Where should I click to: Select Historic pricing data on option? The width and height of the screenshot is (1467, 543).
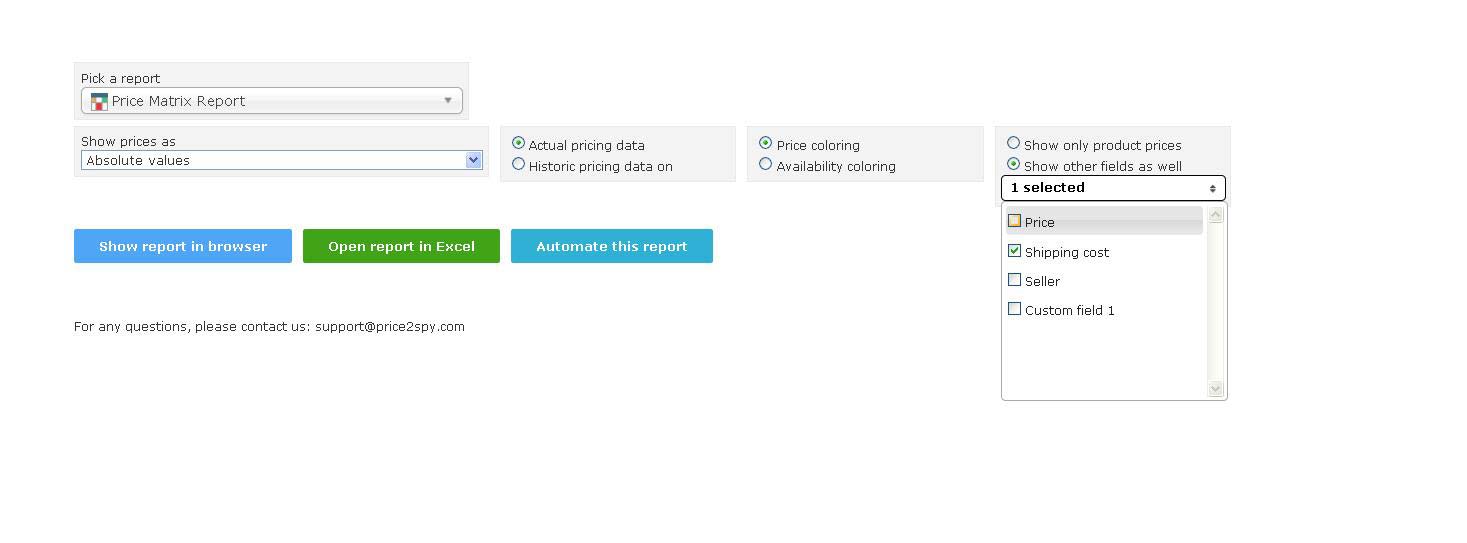click(518, 164)
